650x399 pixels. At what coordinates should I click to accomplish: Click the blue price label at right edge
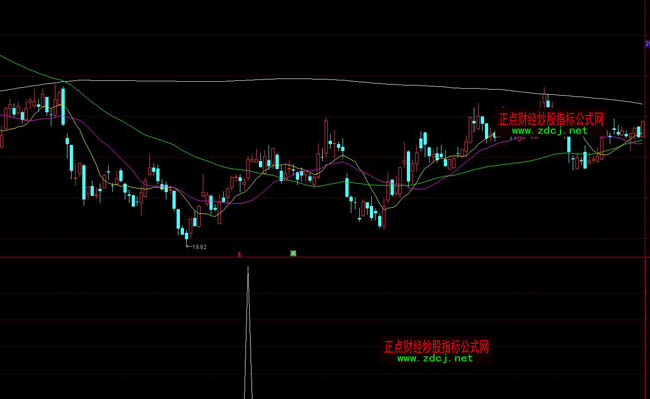click(x=647, y=44)
